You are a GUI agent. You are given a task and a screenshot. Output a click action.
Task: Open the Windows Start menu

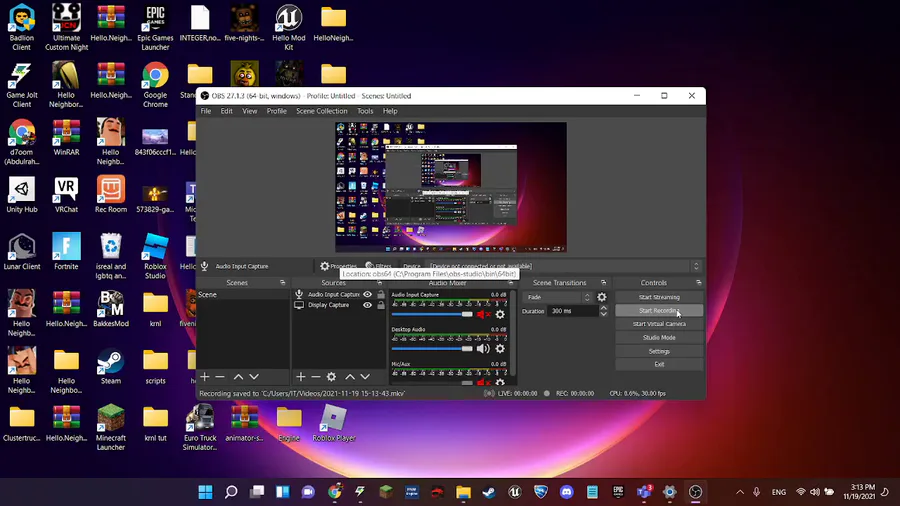(x=205, y=492)
